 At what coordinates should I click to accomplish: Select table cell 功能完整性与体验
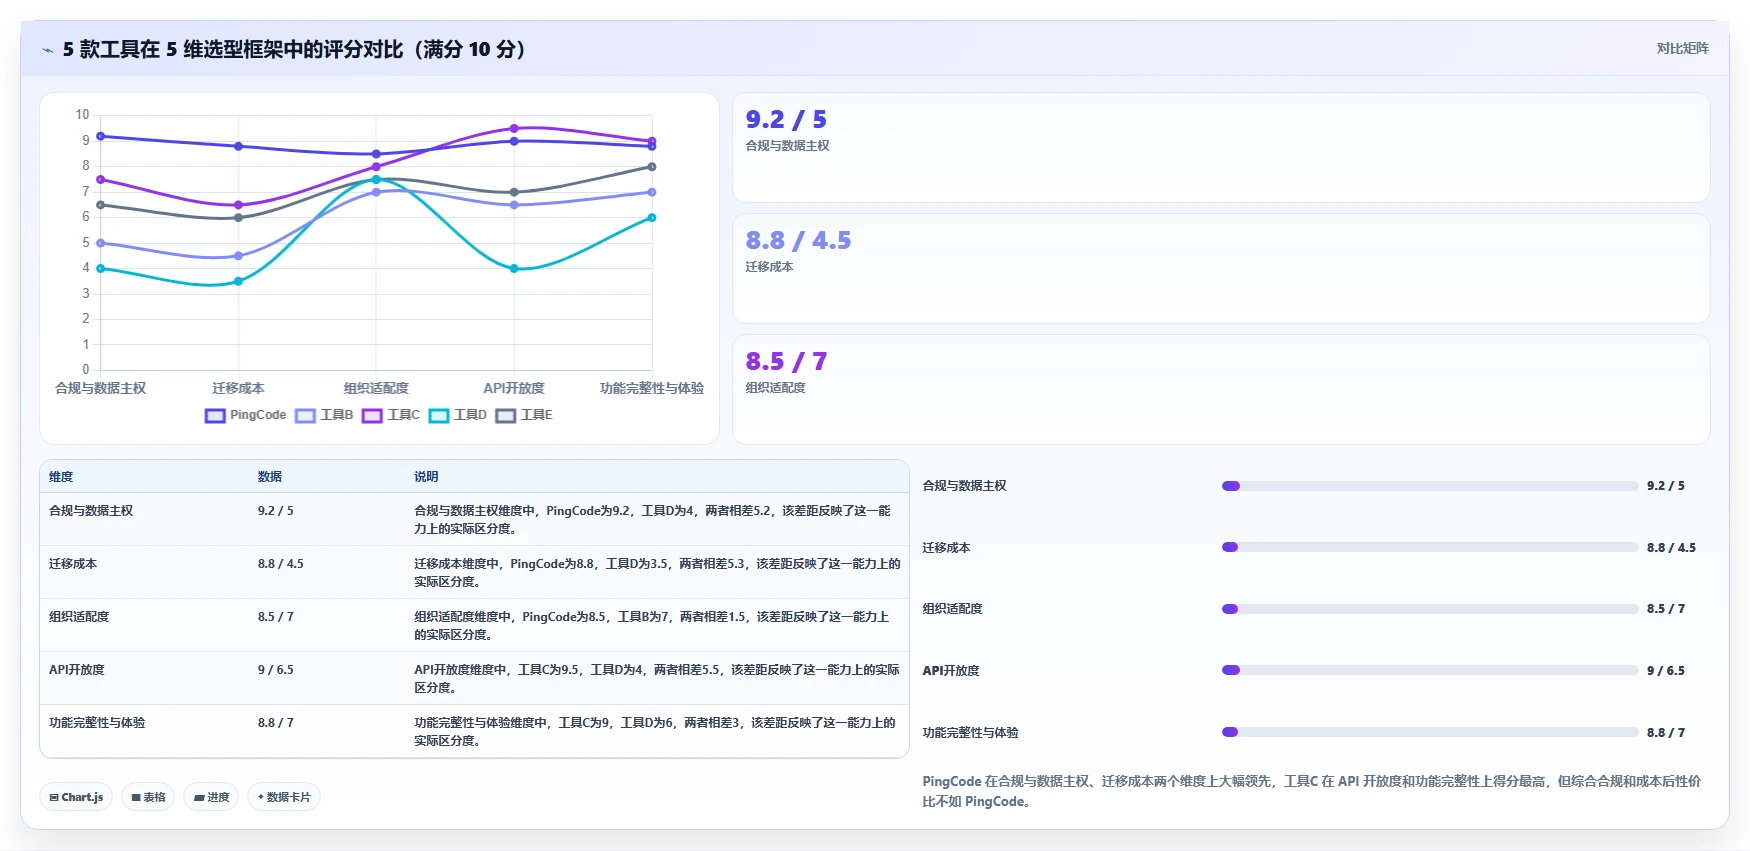pyautogui.click(x=97, y=723)
